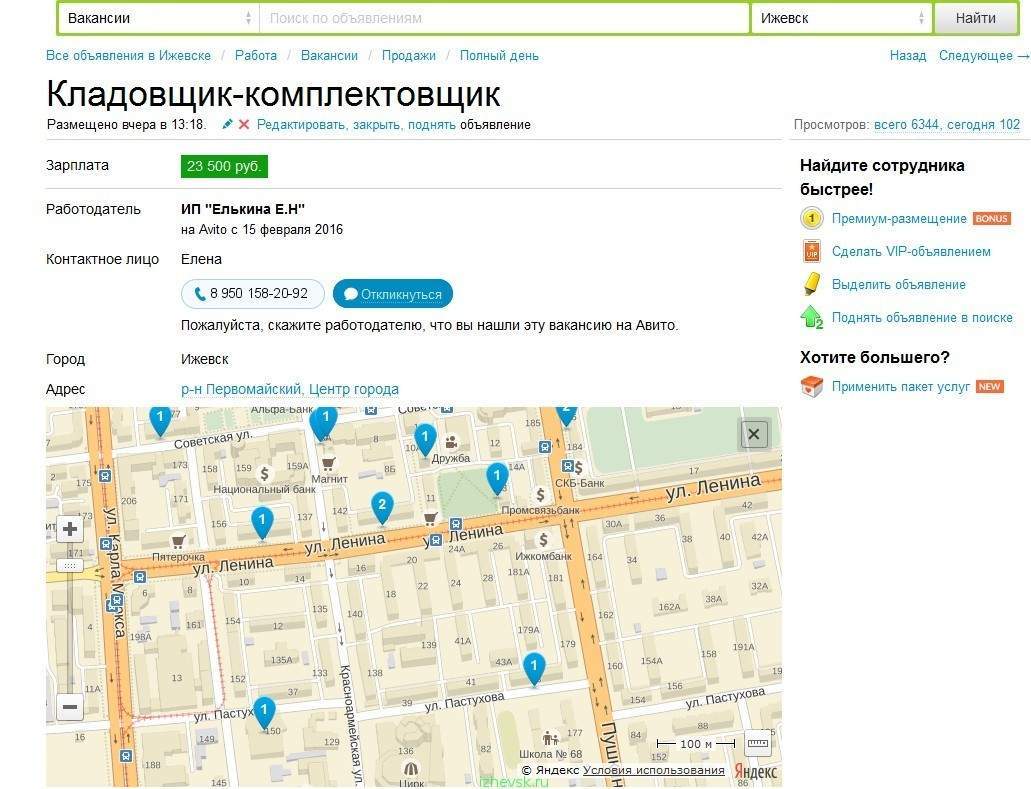The height and width of the screenshot is (789, 1031).
Task: Click map pin near building 14A
Action: click(x=496, y=479)
